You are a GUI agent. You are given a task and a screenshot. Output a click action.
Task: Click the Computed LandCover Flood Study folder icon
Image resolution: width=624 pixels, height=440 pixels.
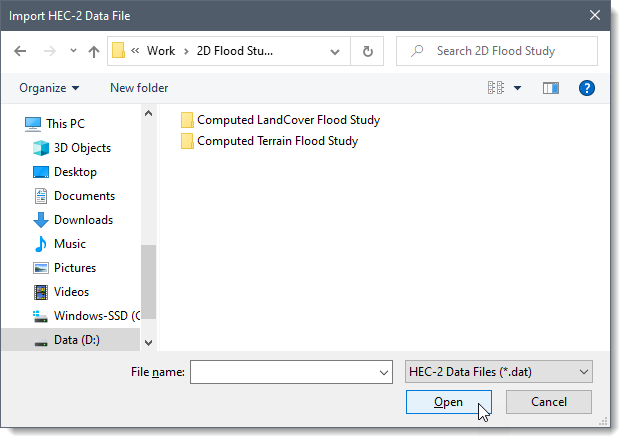[187, 120]
